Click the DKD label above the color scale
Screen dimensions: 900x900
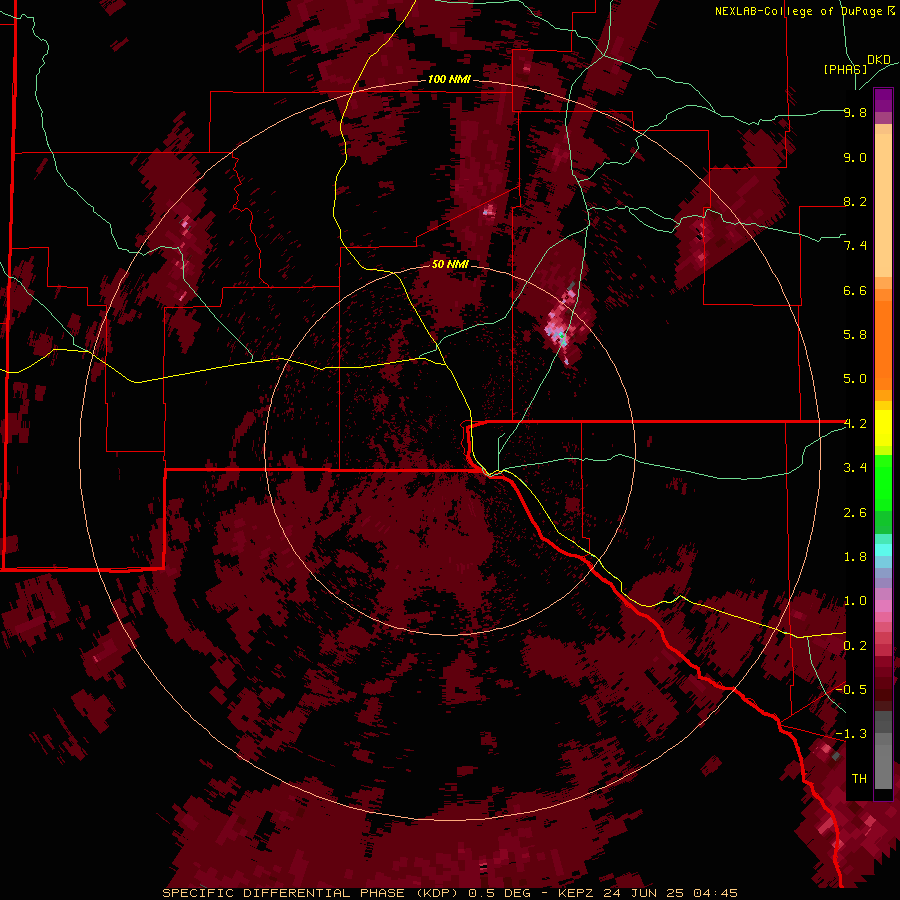tap(879, 60)
